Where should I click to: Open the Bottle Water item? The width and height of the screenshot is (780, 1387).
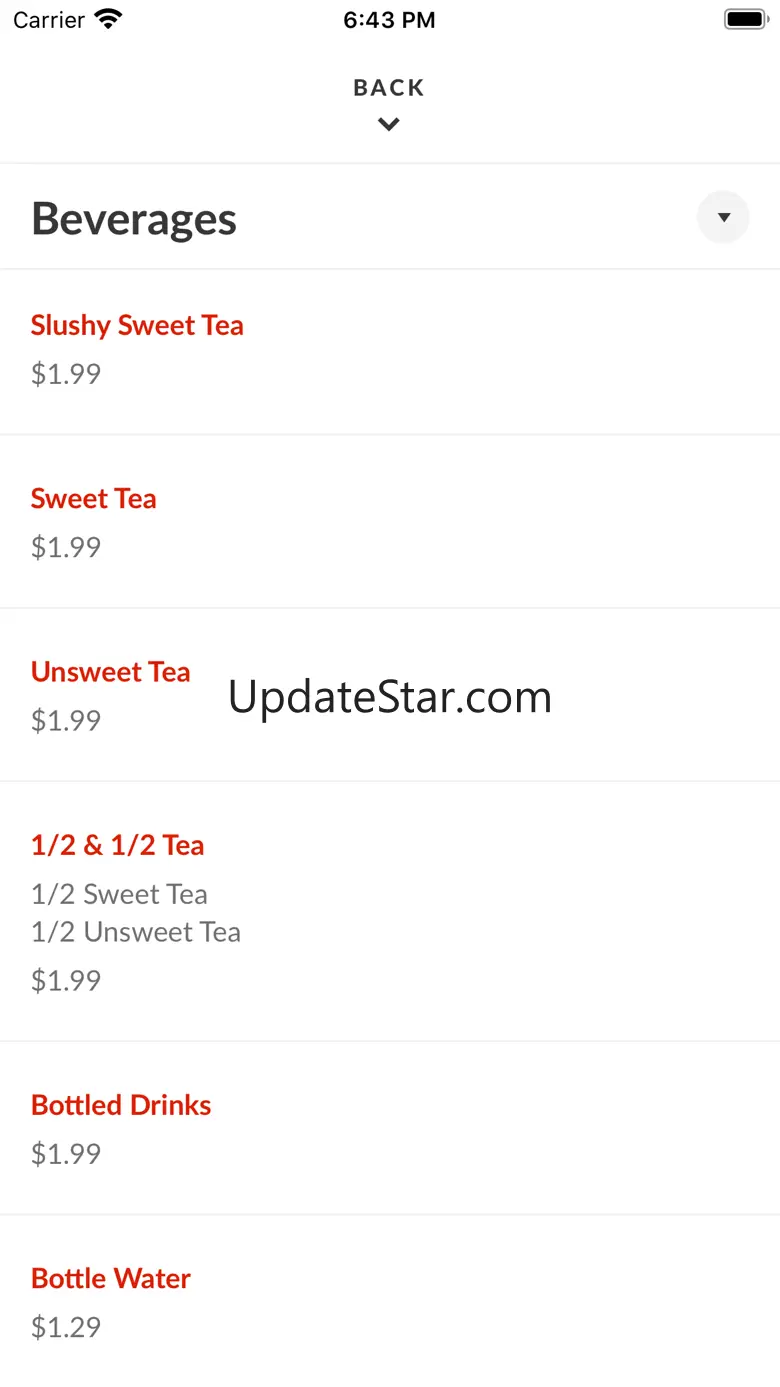(x=111, y=1278)
